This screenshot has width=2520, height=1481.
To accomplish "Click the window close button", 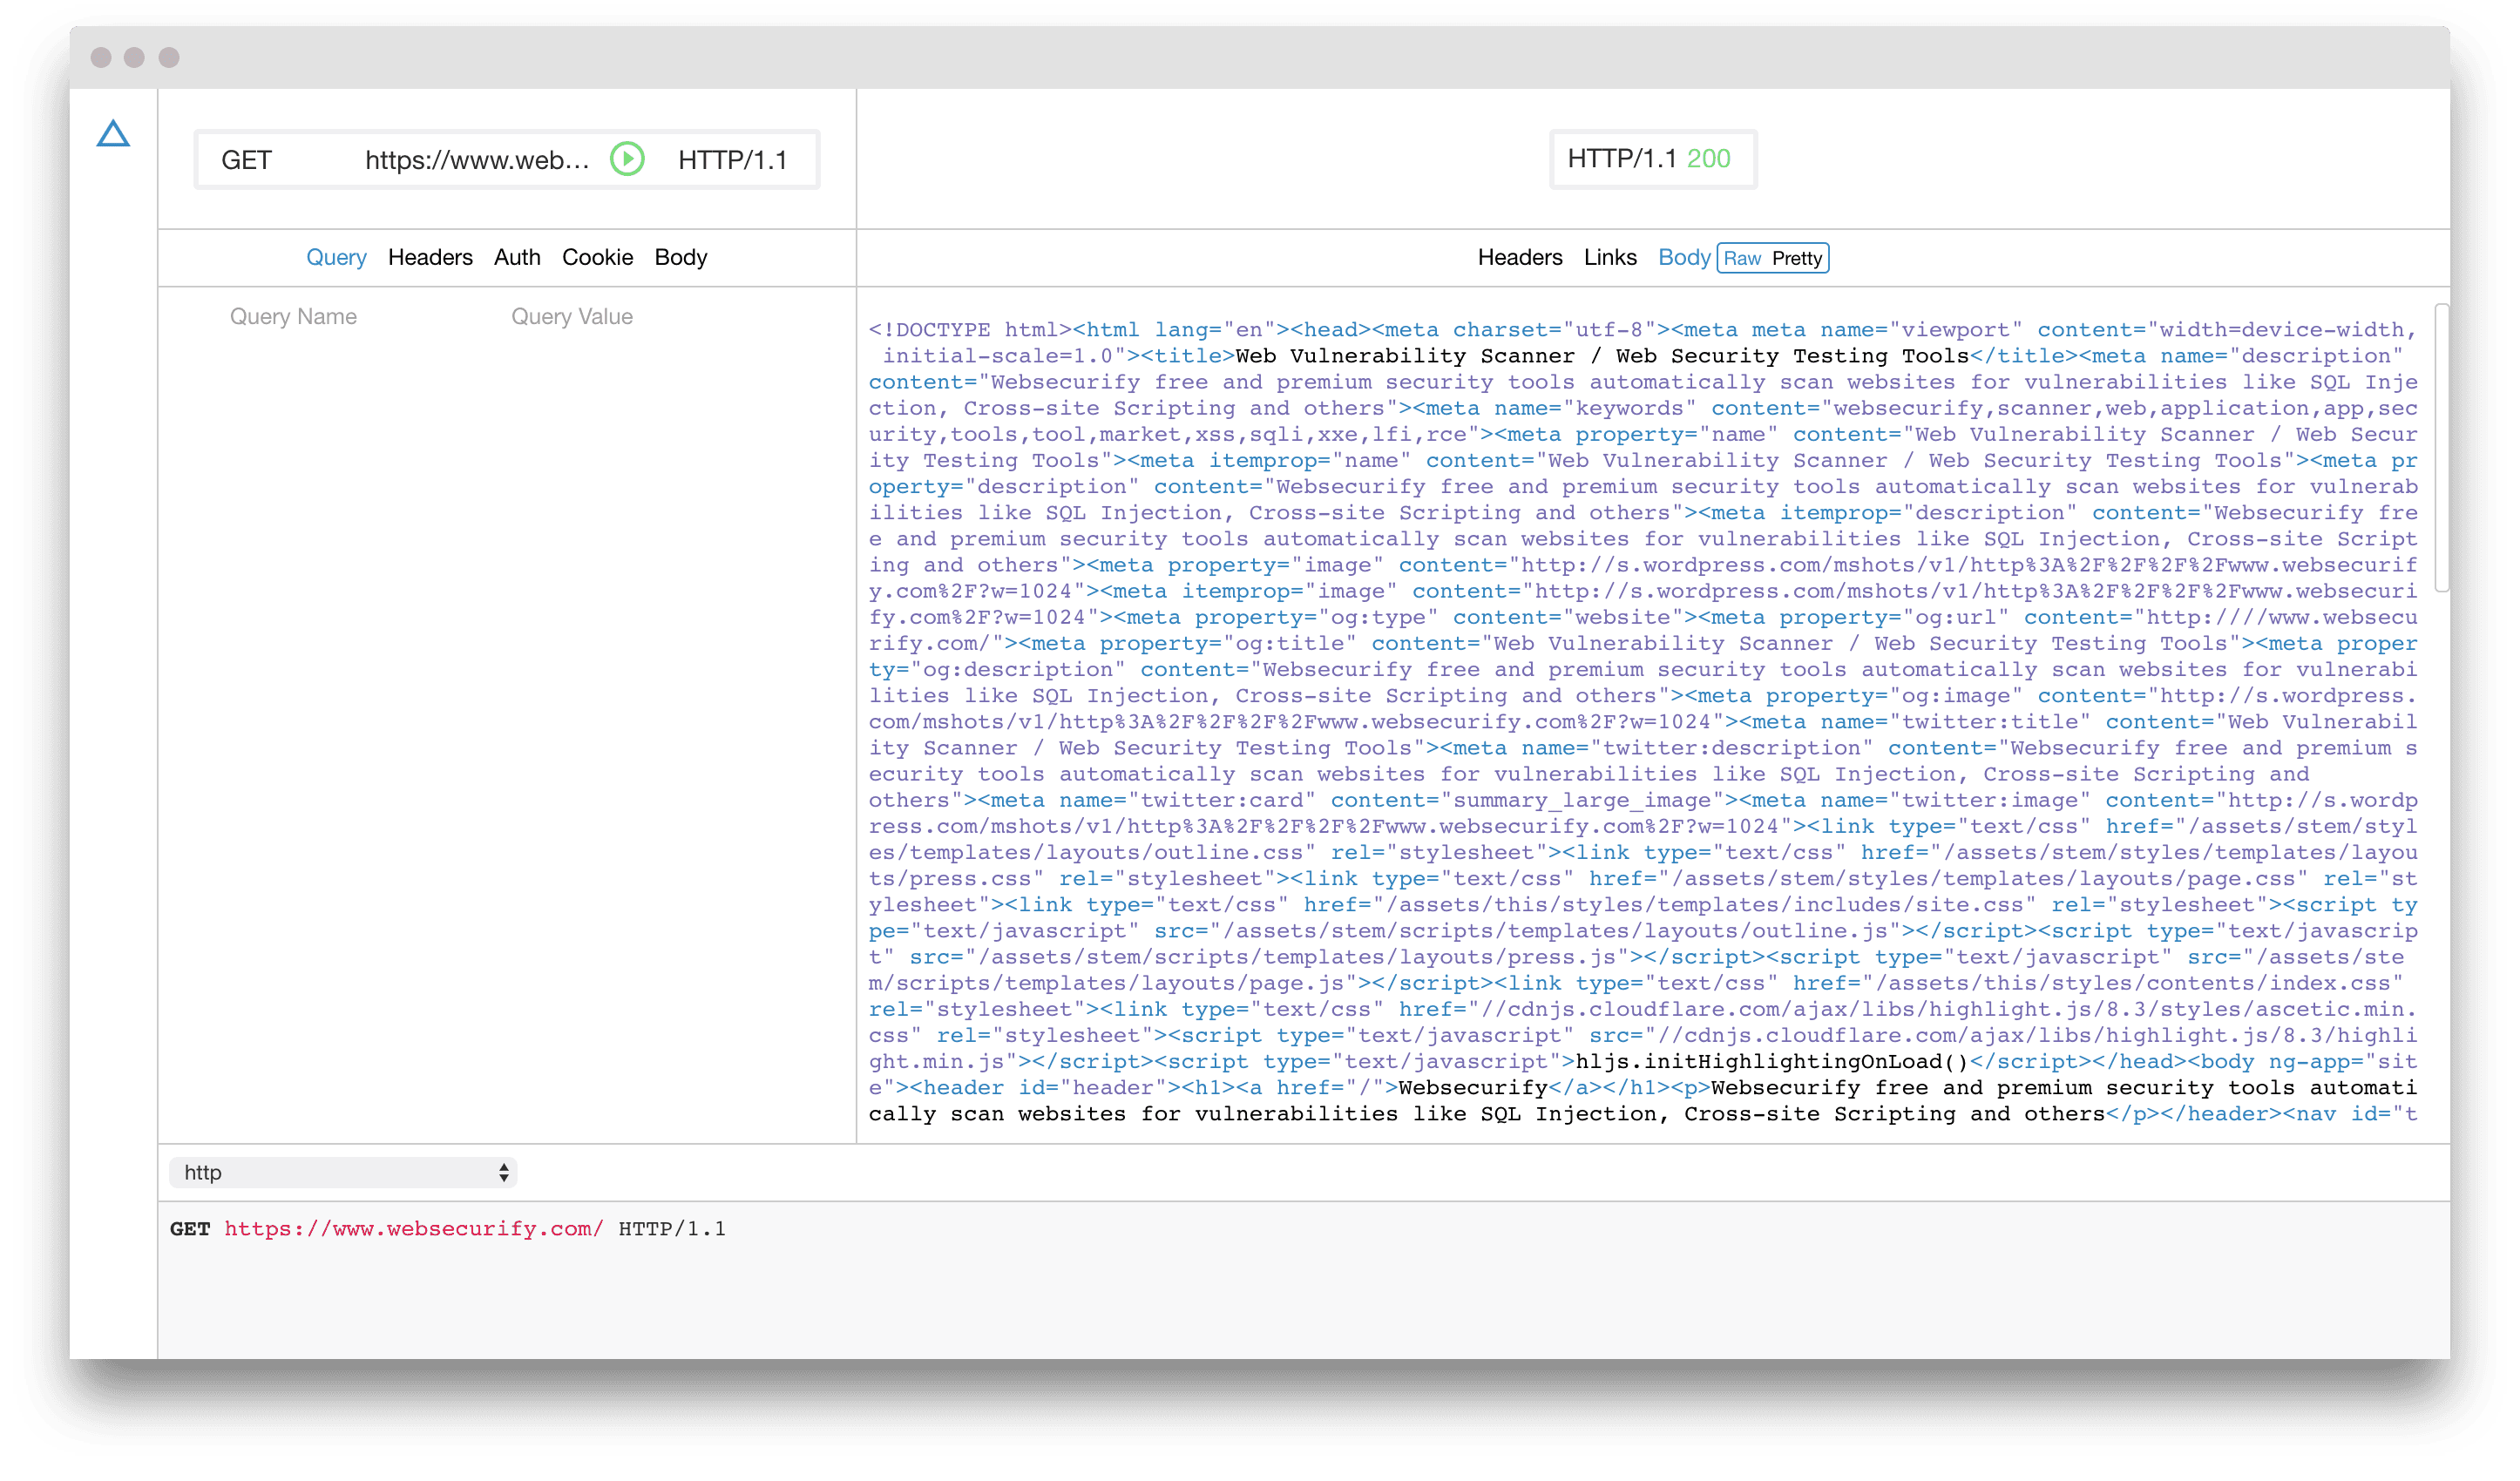I will click(101, 57).
